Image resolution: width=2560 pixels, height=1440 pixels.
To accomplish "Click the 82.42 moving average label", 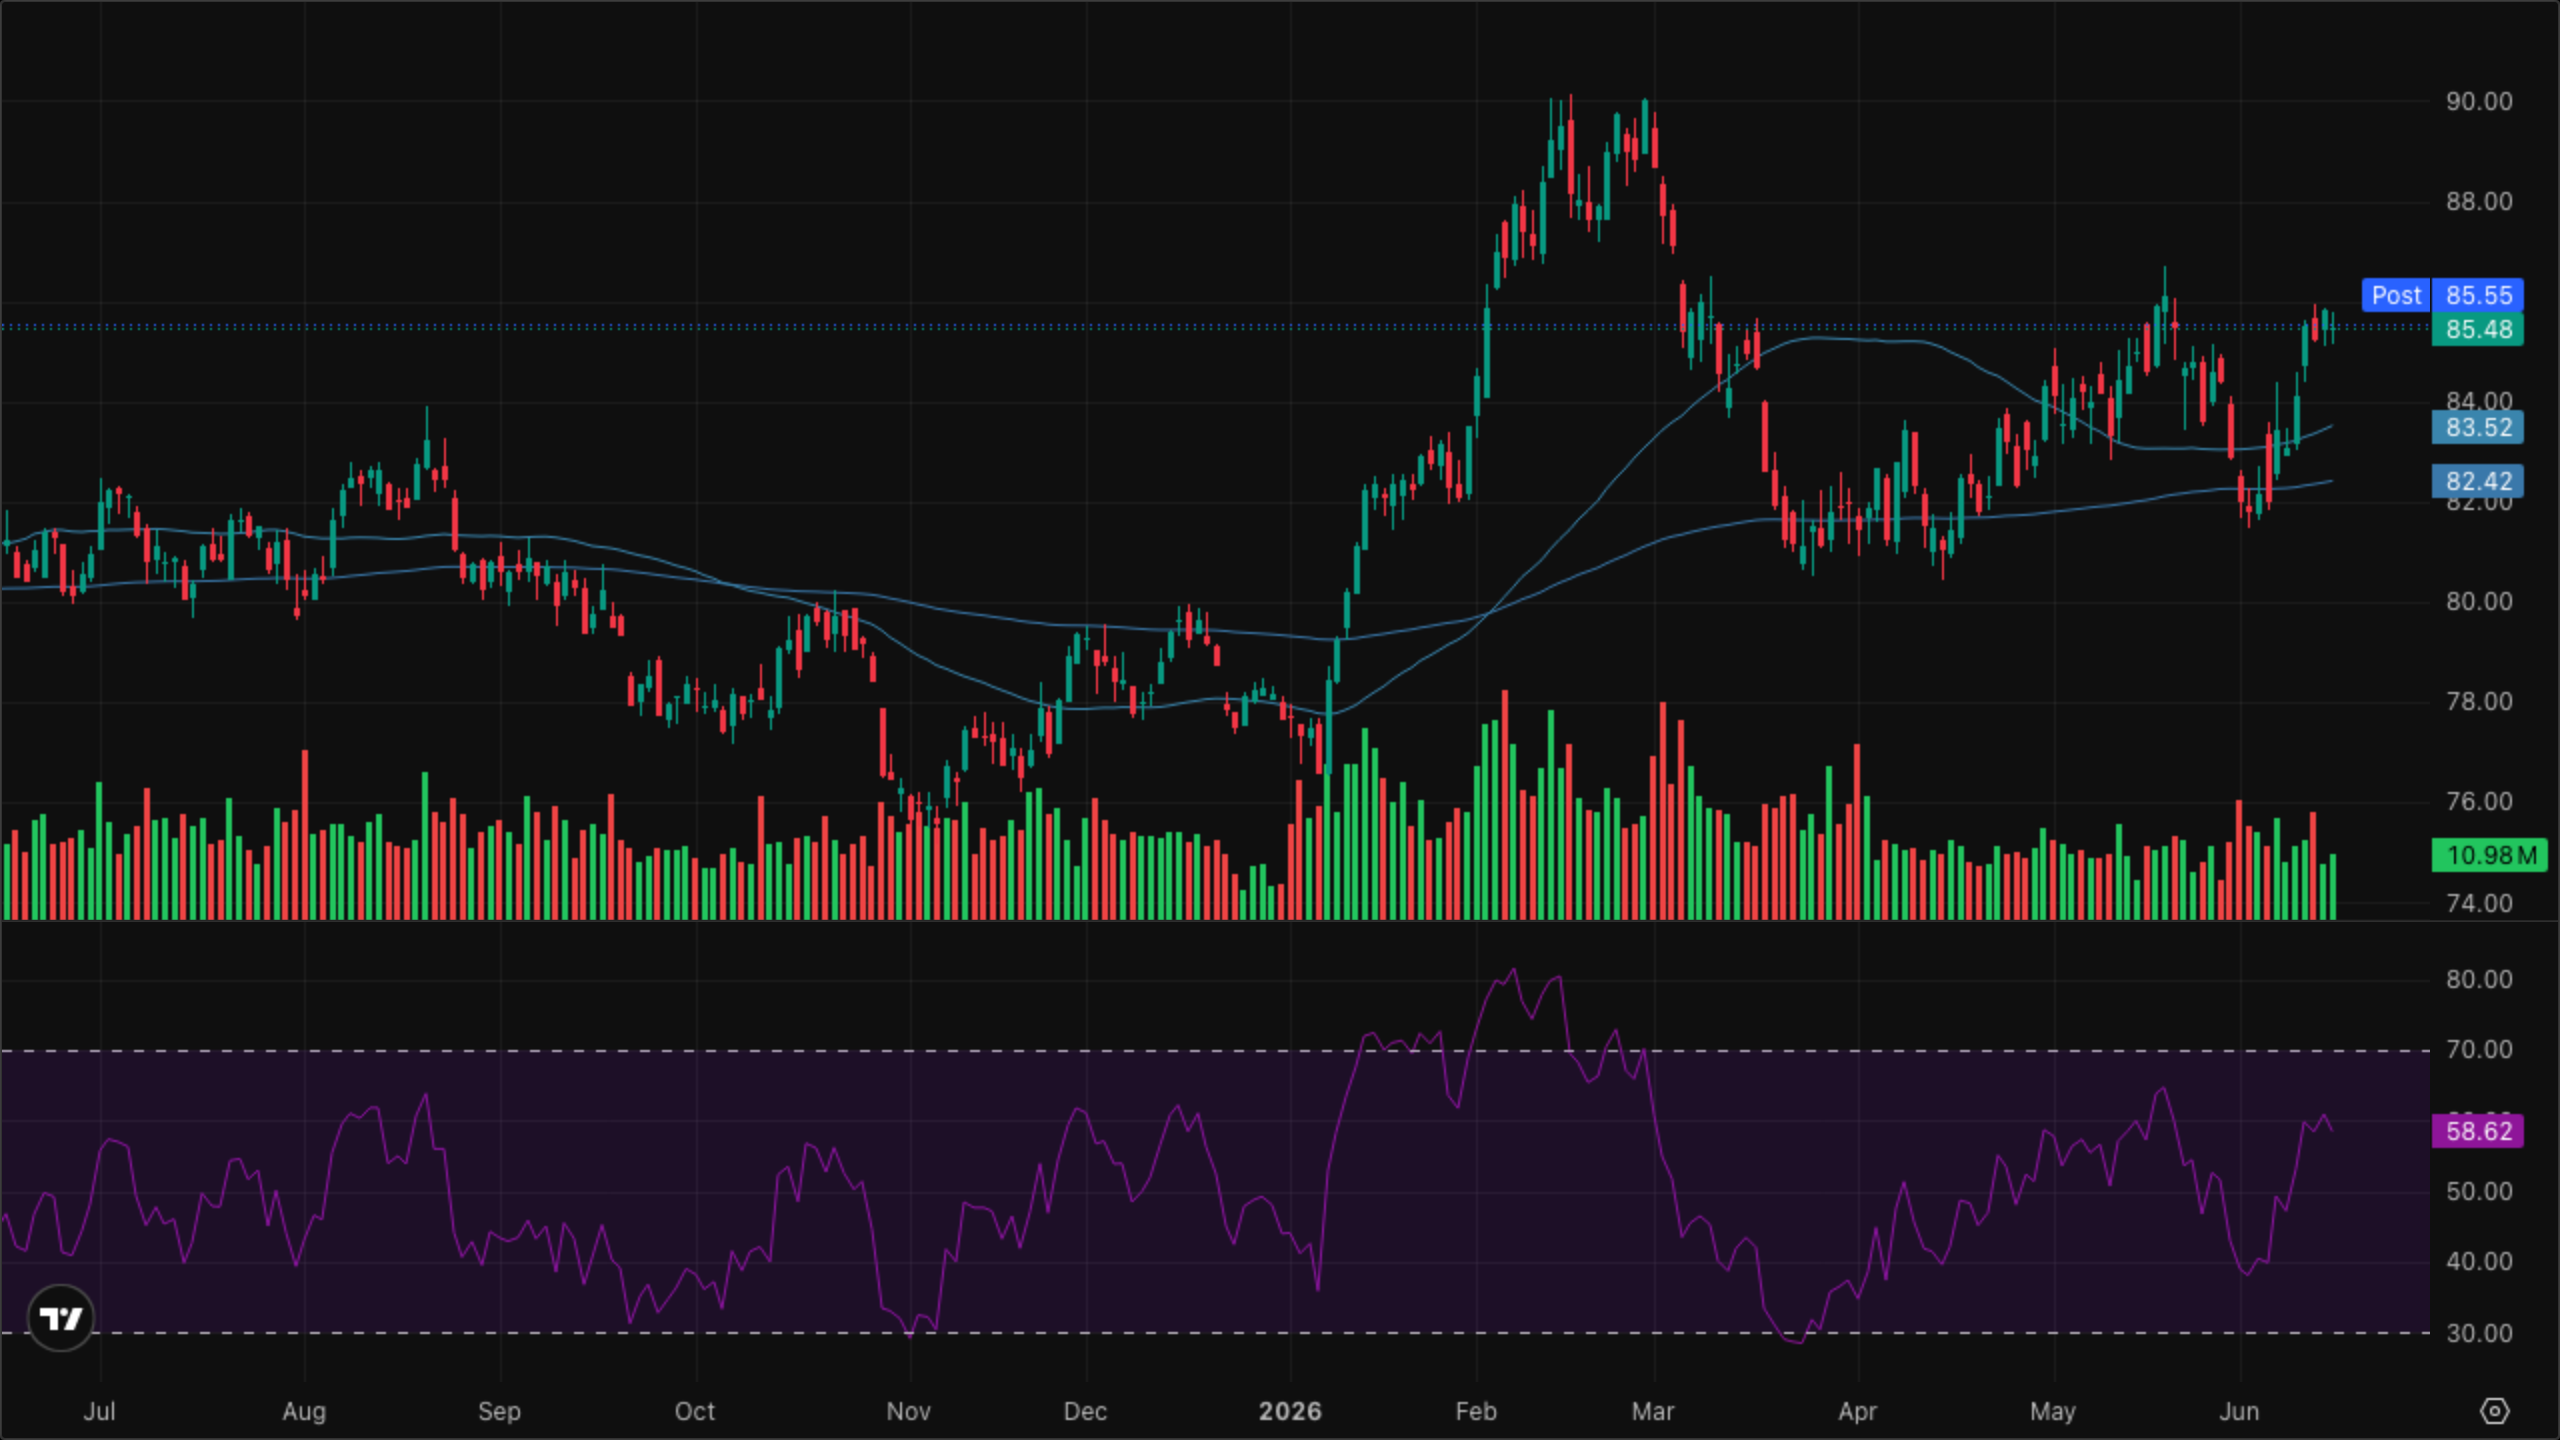I will pos(2478,481).
